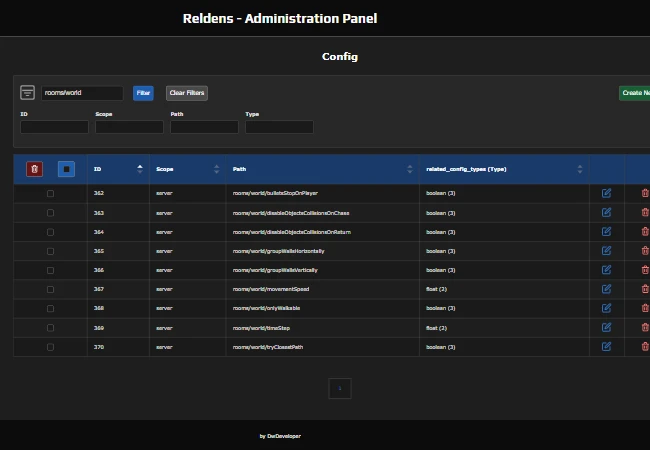Screen dimensions: 650x450
Task: Delete row 368 using its trash icon
Action: 645,308
